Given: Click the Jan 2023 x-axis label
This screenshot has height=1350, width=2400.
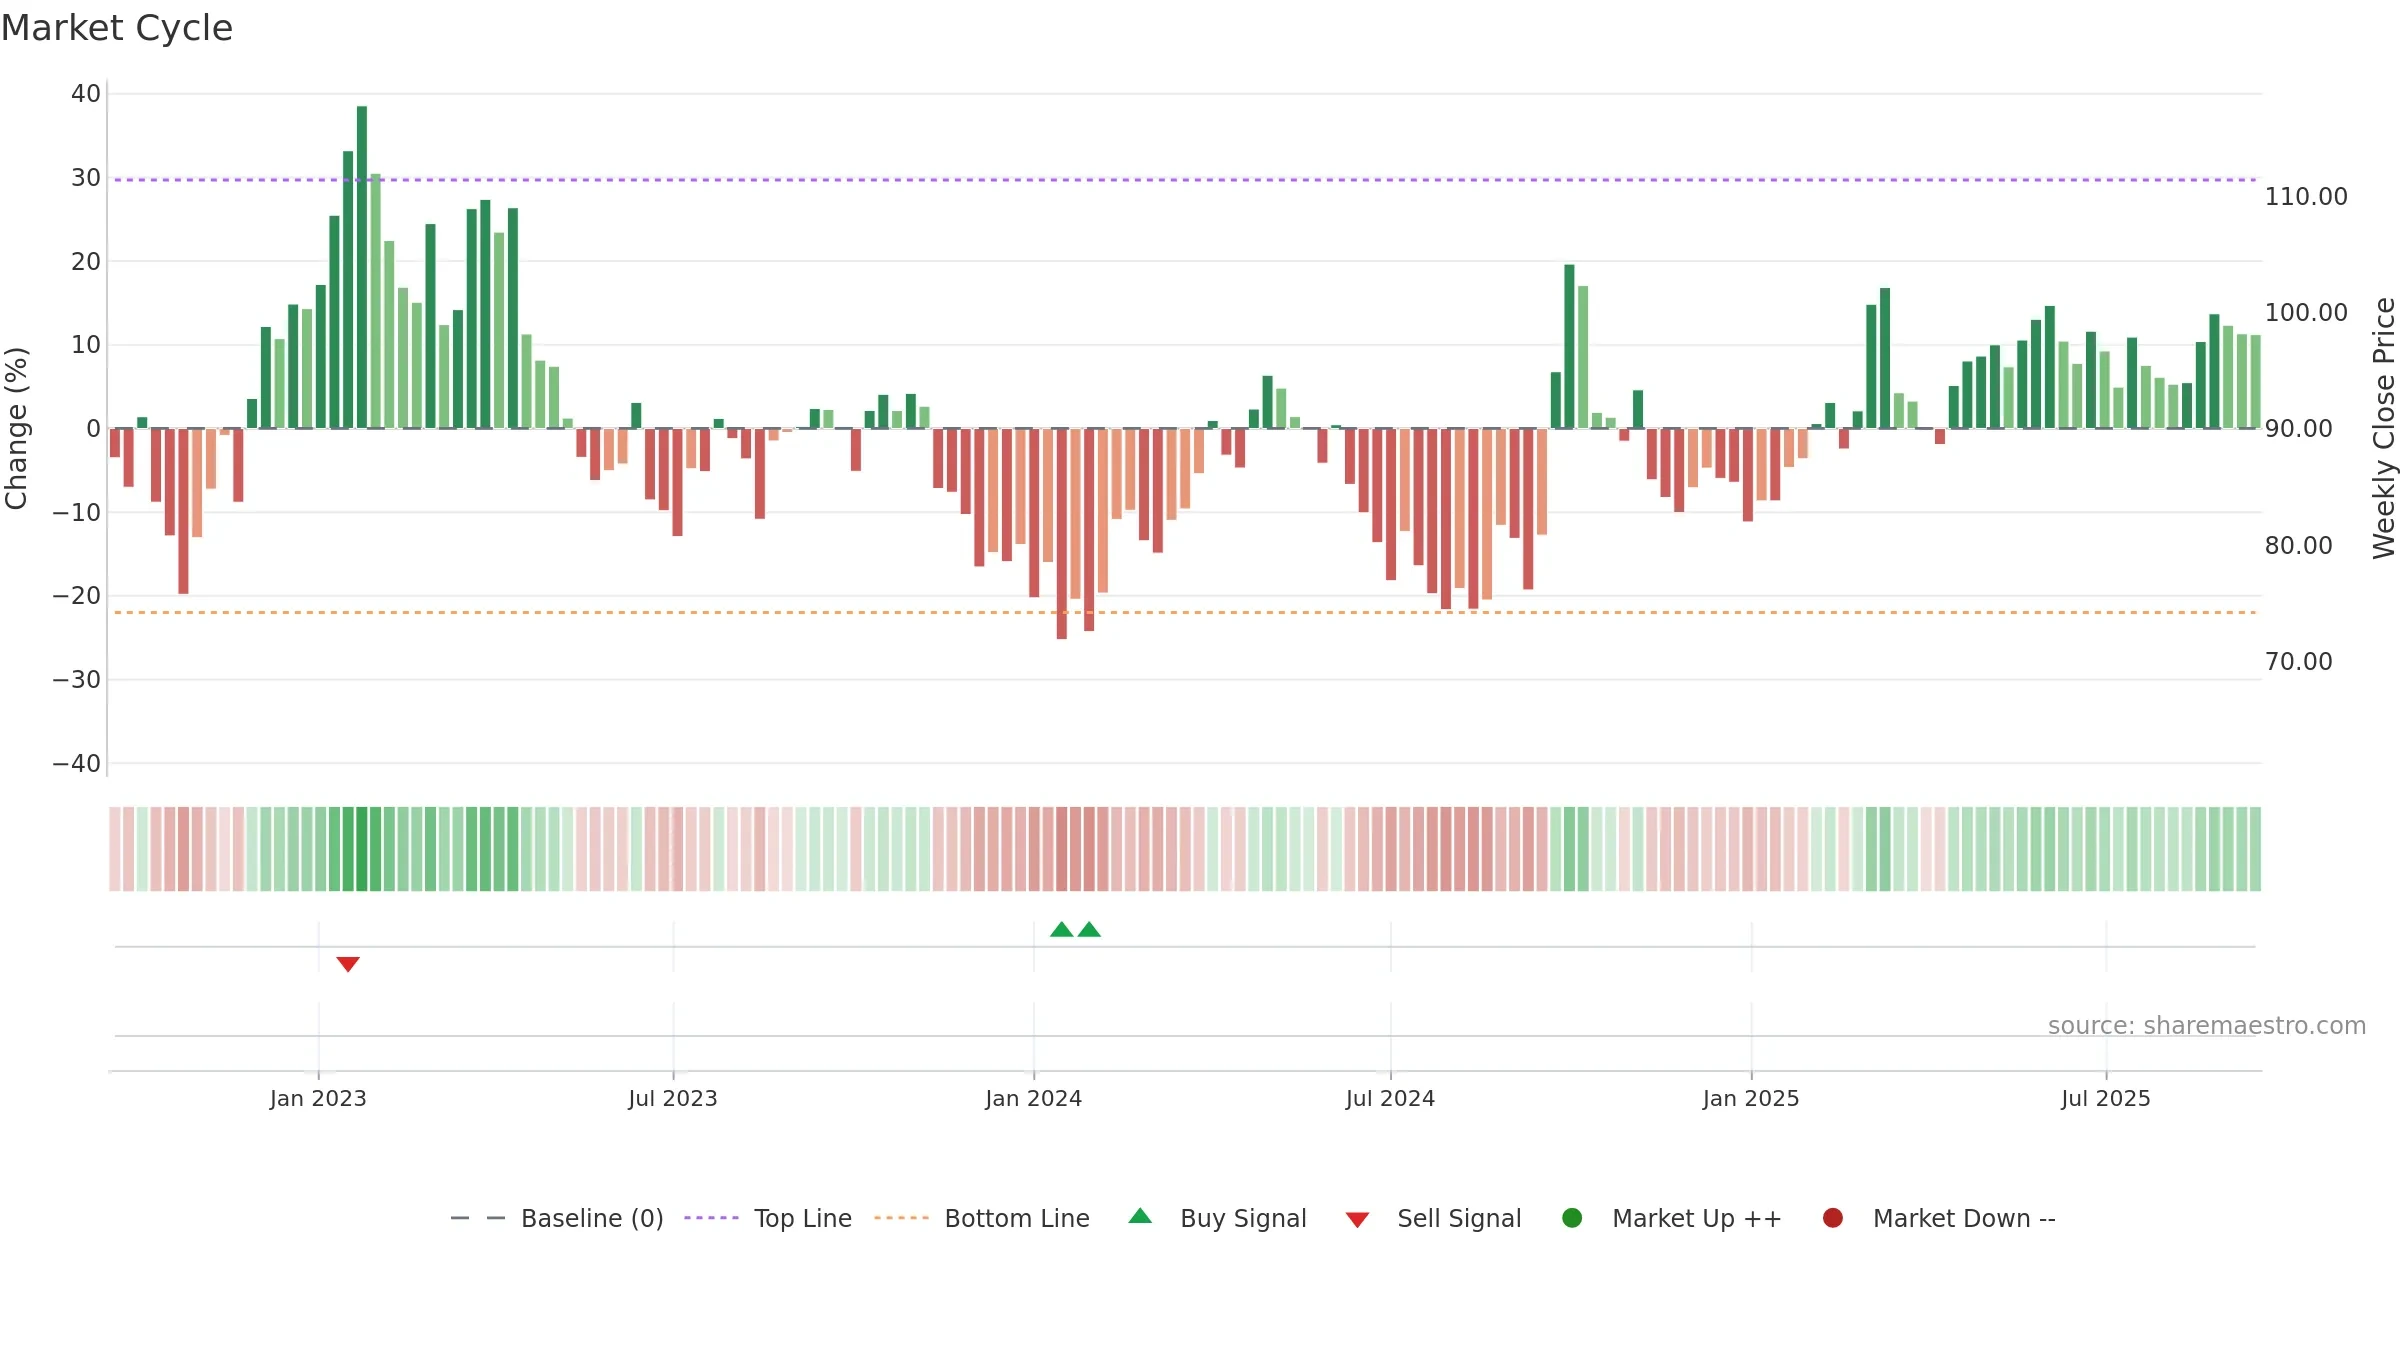Looking at the screenshot, I should pos(318,1099).
